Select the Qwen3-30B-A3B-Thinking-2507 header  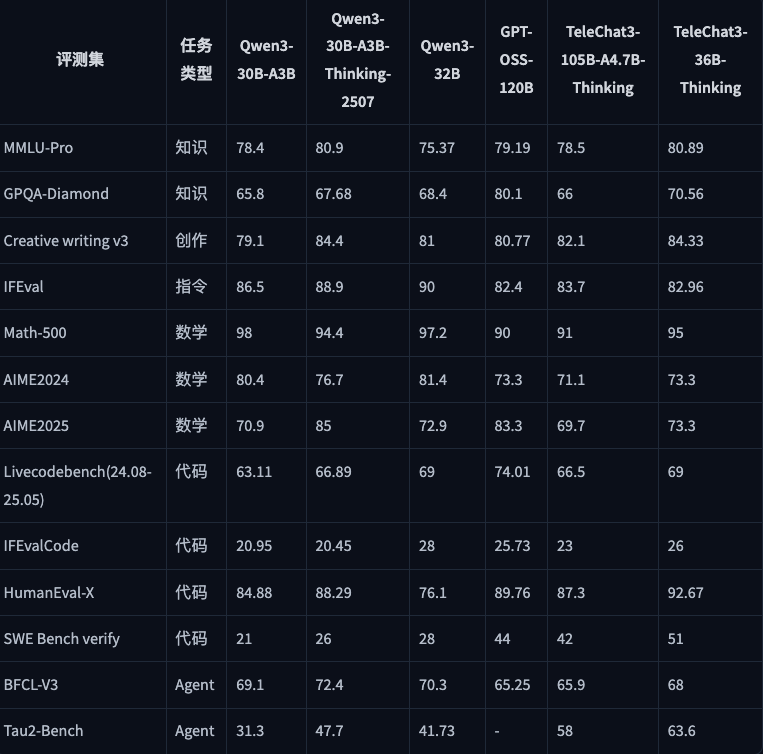pyautogui.click(x=358, y=60)
